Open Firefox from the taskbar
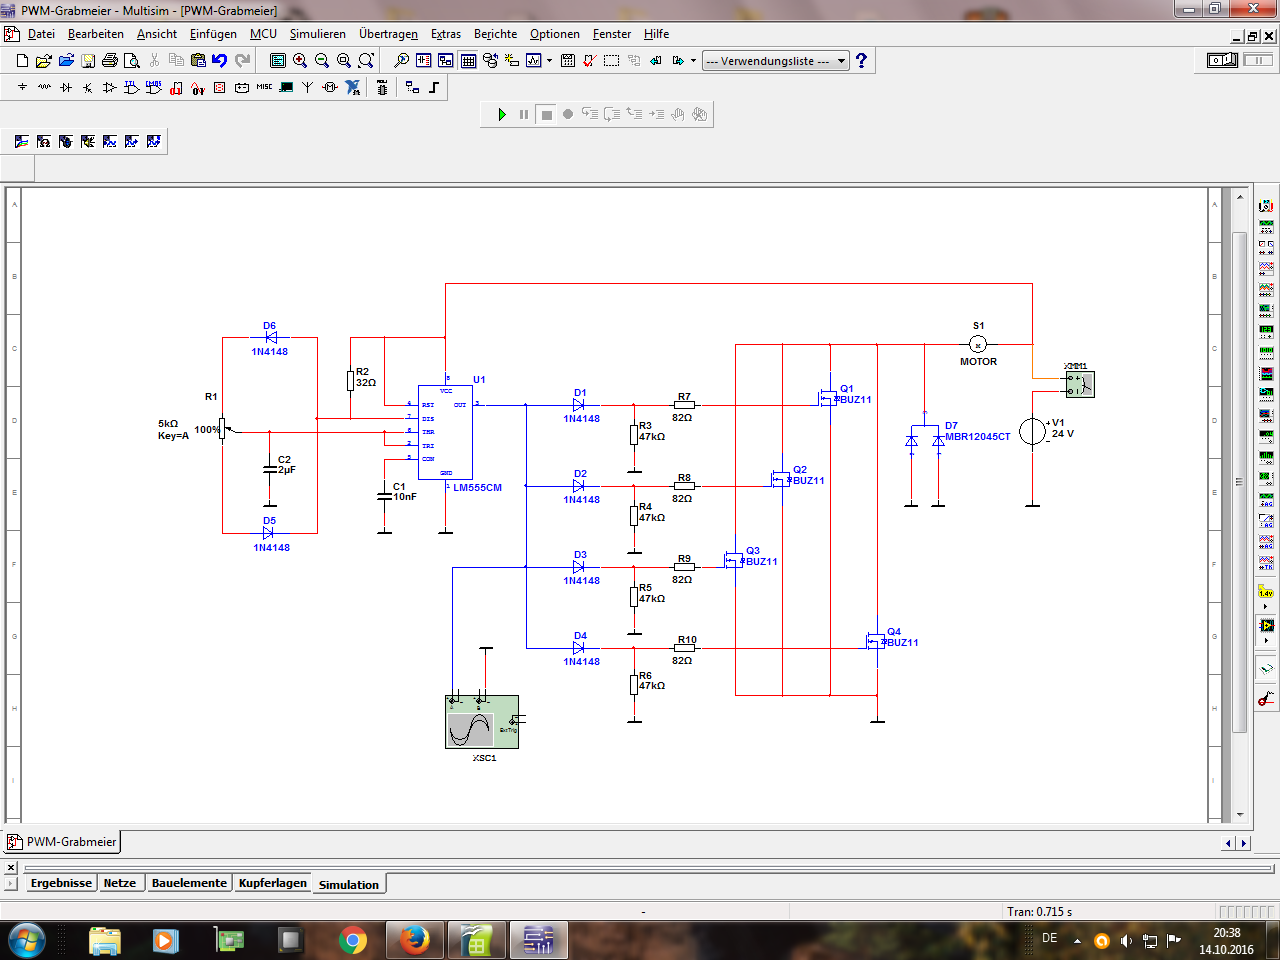The width and height of the screenshot is (1280, 960). [415, 940]
